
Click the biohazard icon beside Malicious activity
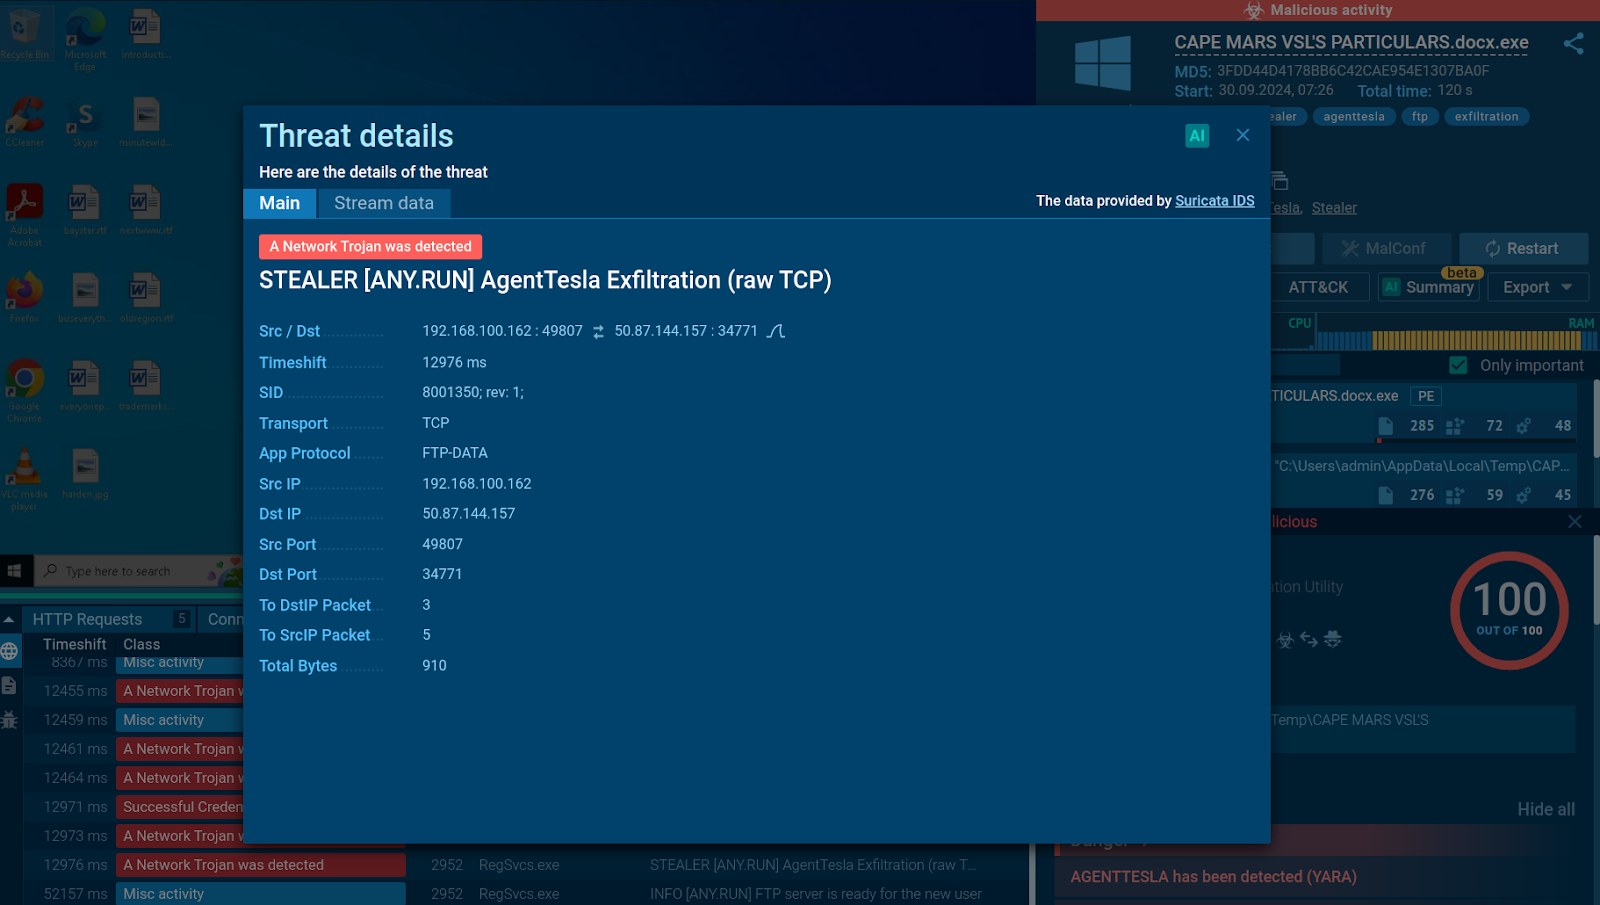[x=1254, y=10]
